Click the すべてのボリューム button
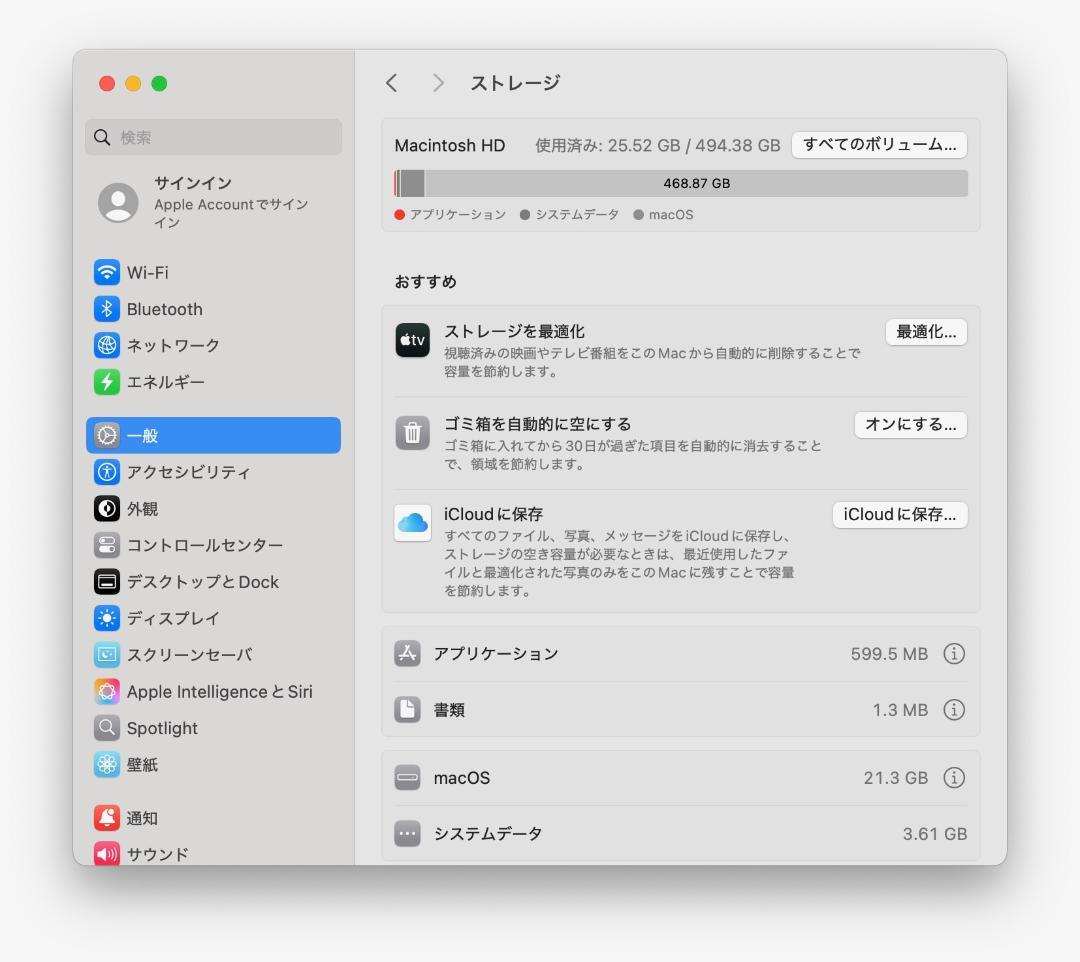 (878, 144)
